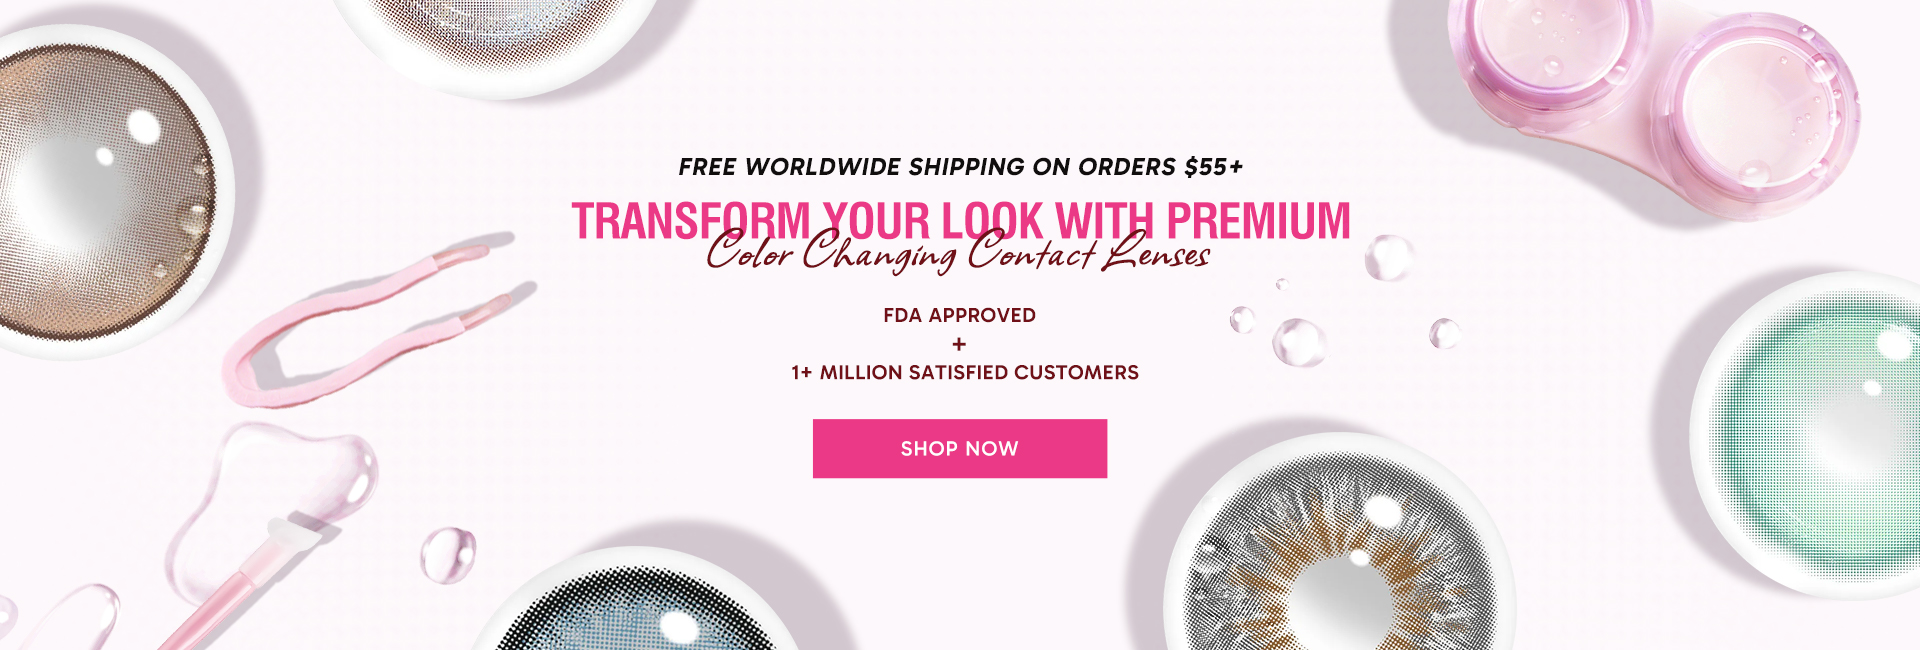Click the free worldwide shipping text
The height and width of the screenshot is (650, 1920).
[x=960, y=167]
